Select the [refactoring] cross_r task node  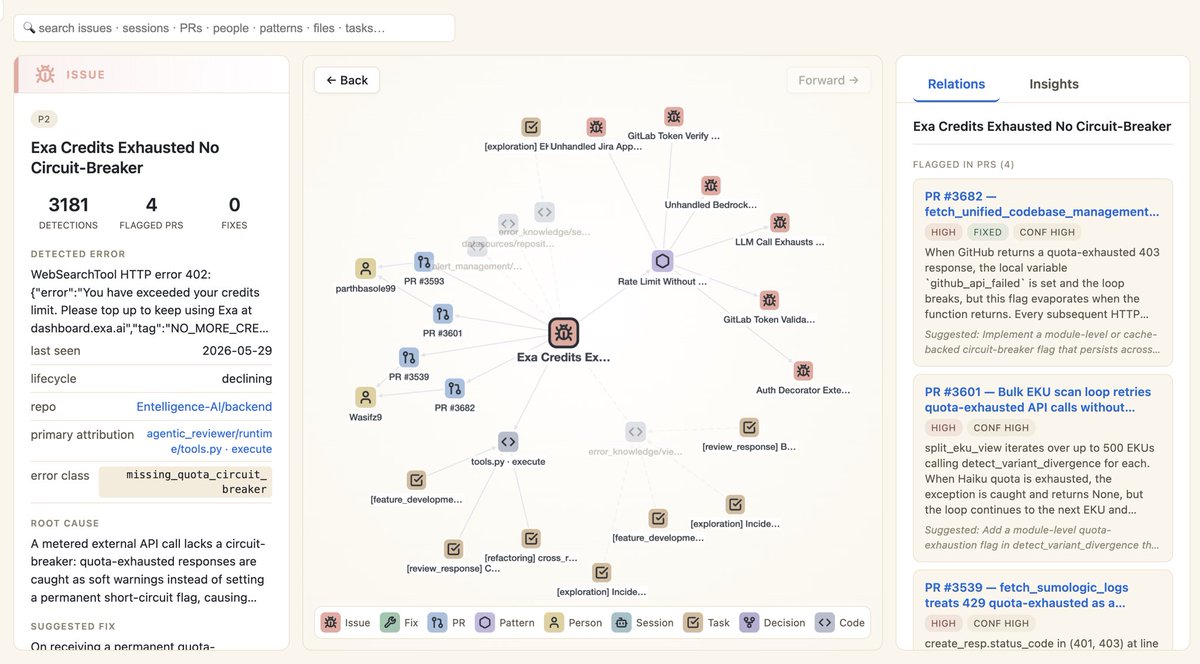click(x=531, y=538)
